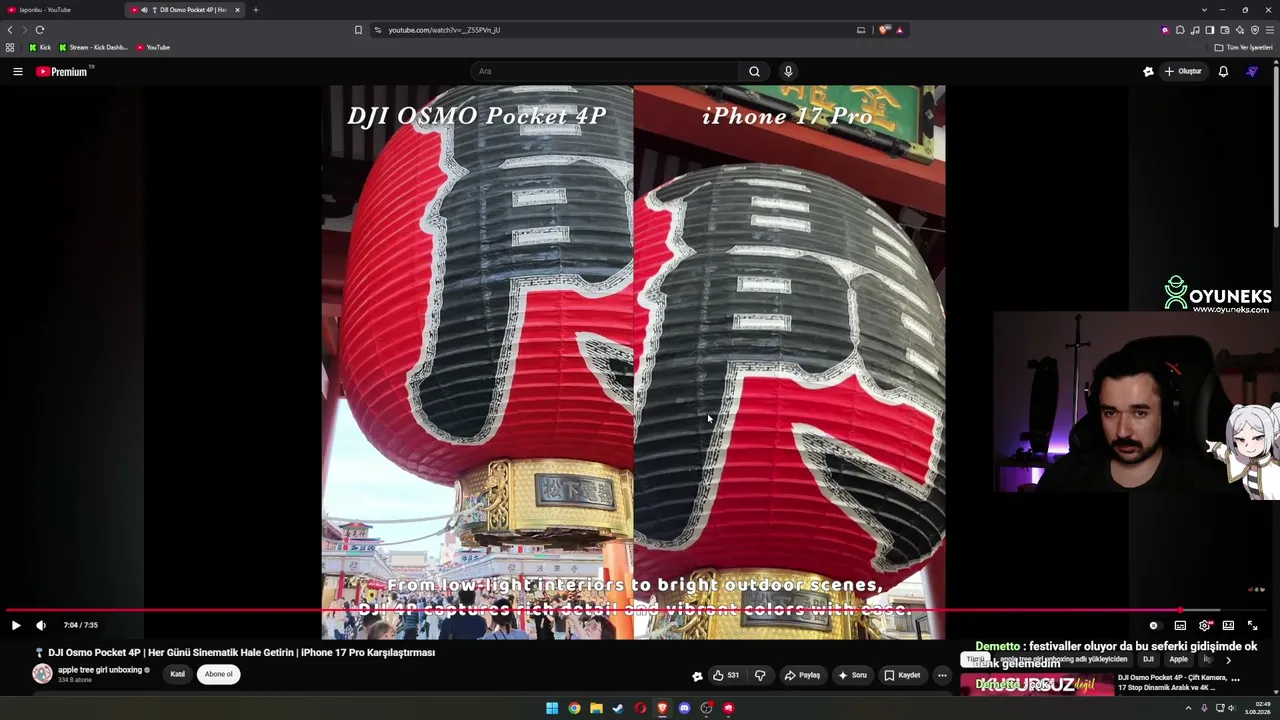Open the Tüm Yer İşaretleri folder
The width and height of the screenshot is (1280, 720).
tap(1244, 47)
